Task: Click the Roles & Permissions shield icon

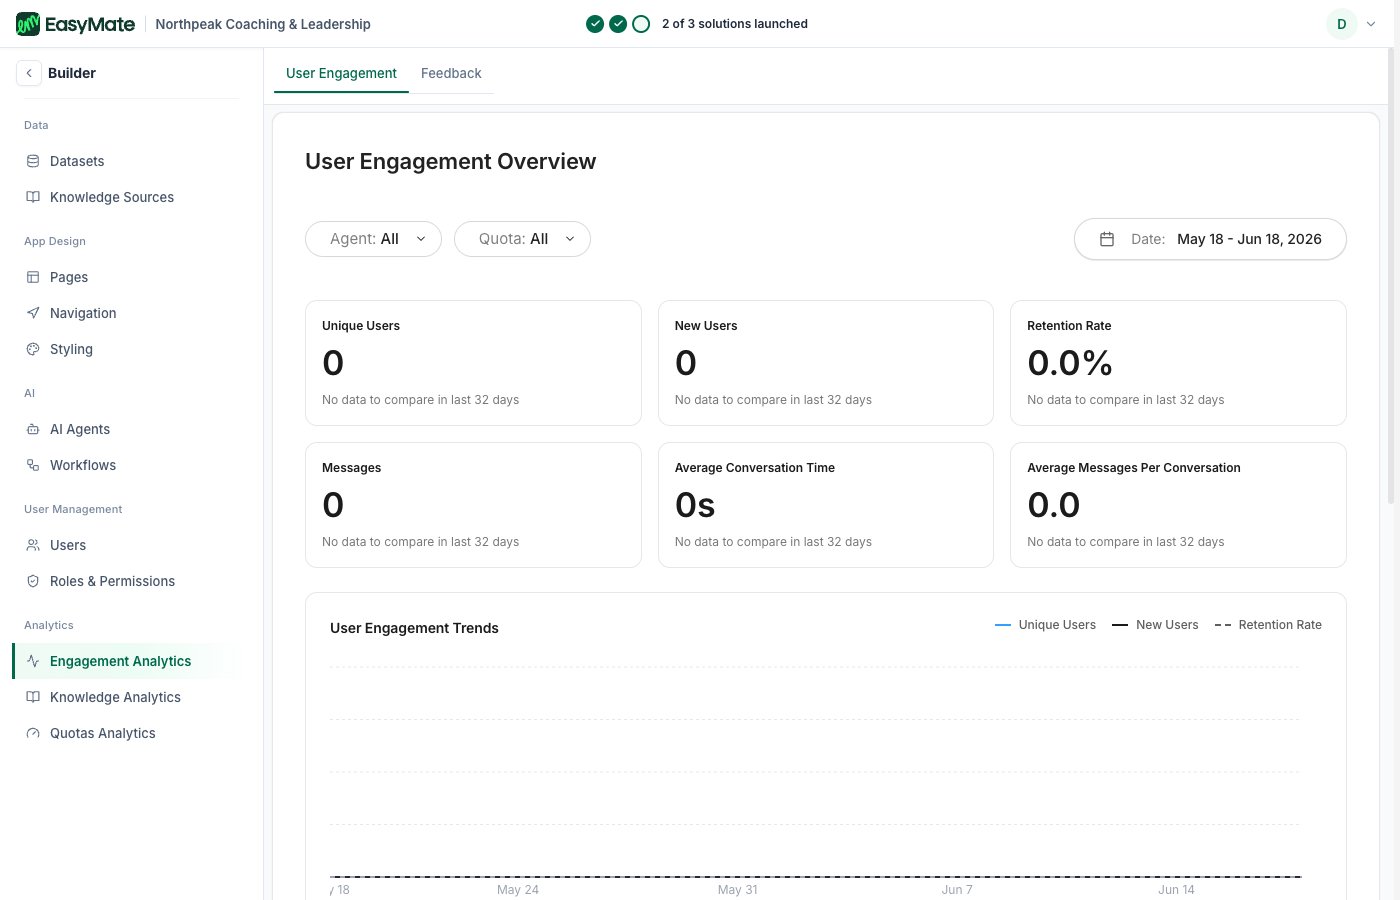Action: [33, 581]
